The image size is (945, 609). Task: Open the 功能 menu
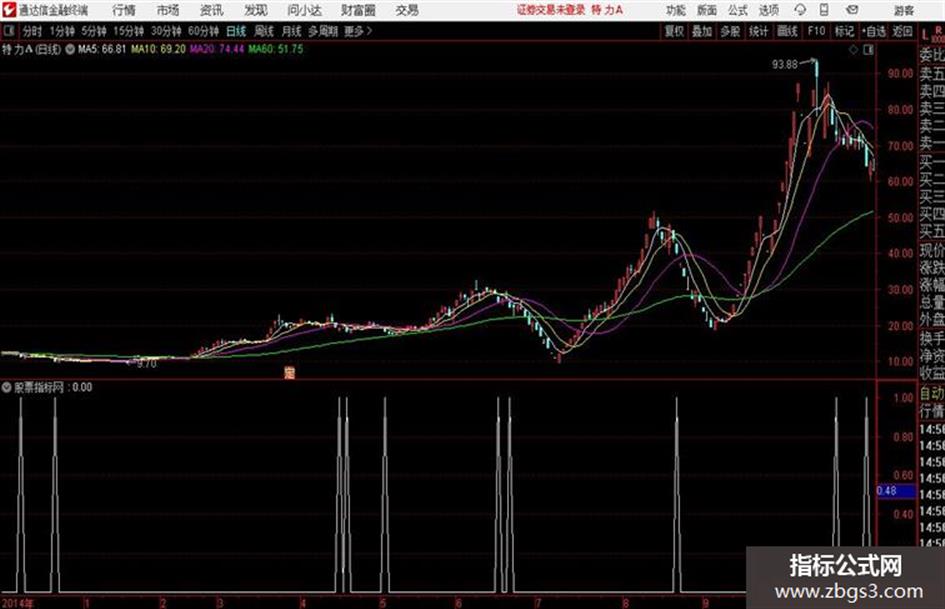[x=676, y=10]
